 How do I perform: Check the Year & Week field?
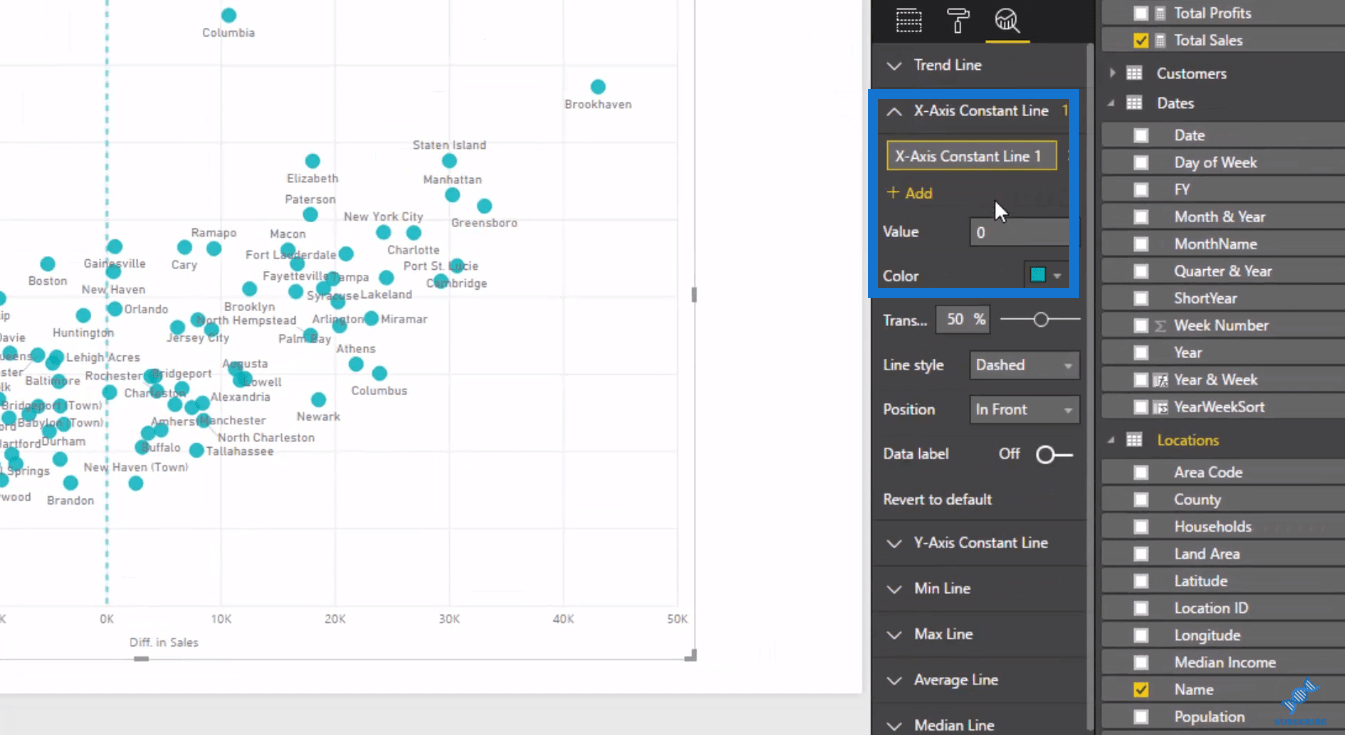coord(1141,380)
